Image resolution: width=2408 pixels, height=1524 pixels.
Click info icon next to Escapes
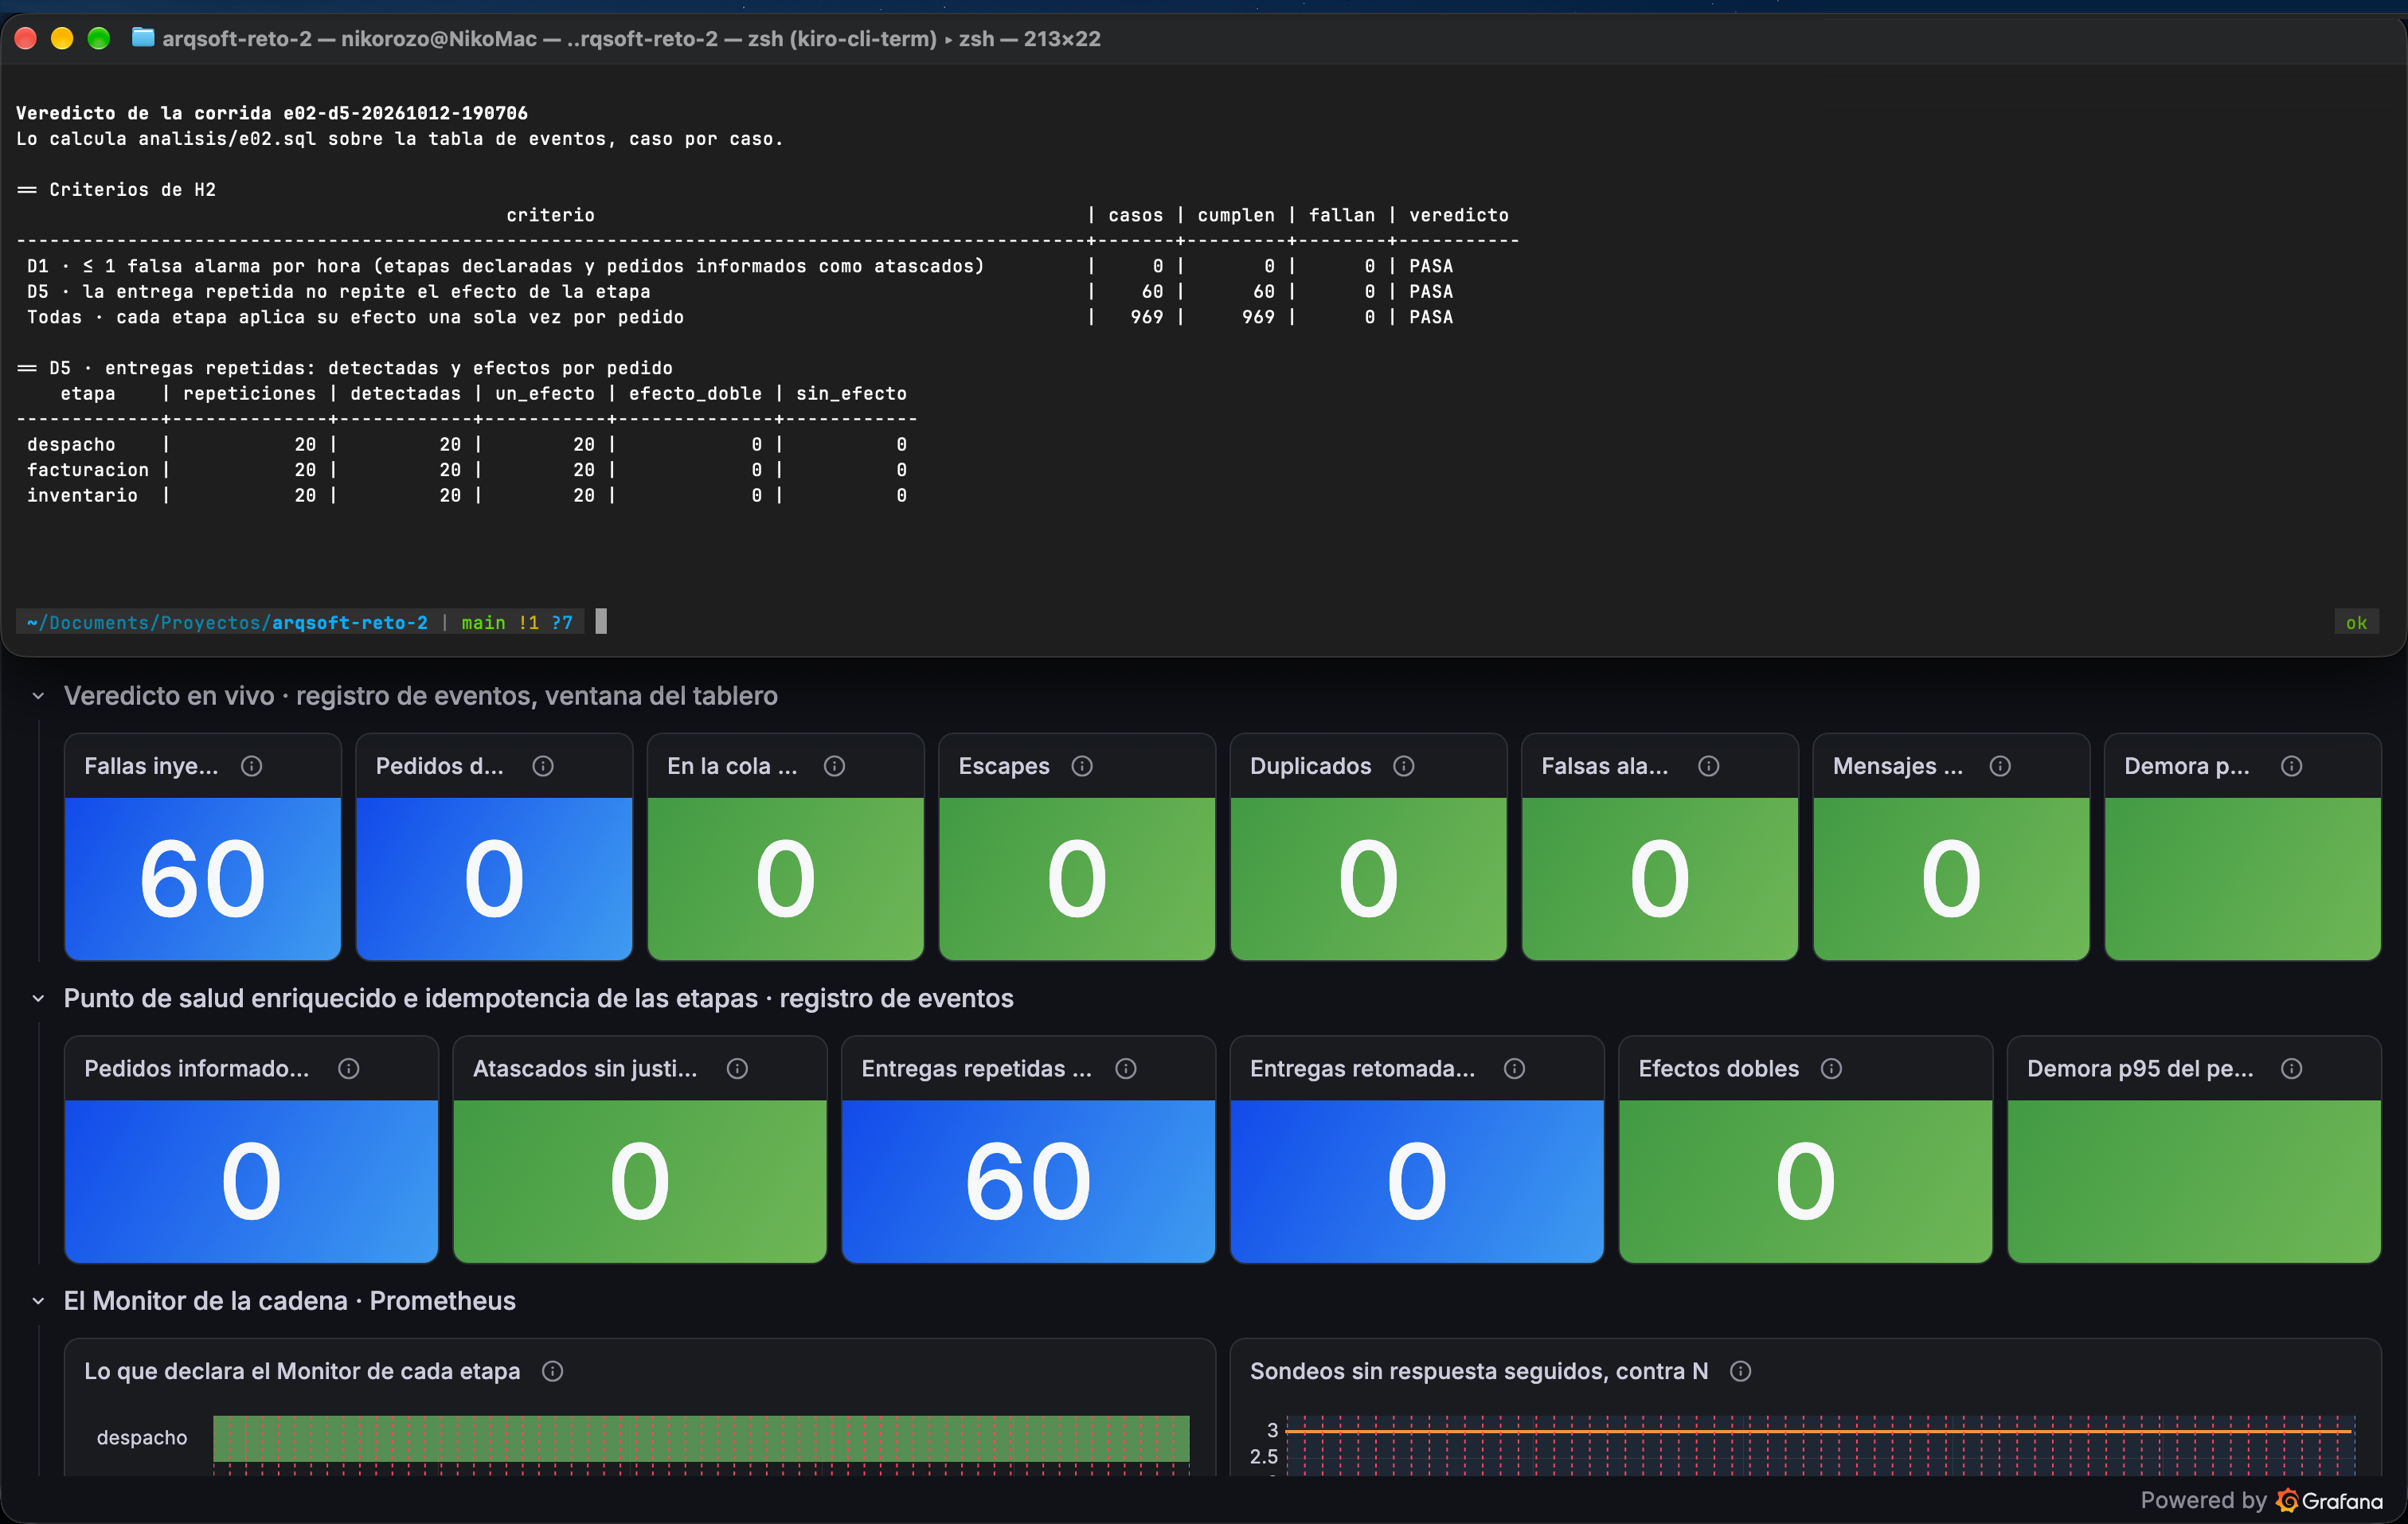tap(1082, 766)
